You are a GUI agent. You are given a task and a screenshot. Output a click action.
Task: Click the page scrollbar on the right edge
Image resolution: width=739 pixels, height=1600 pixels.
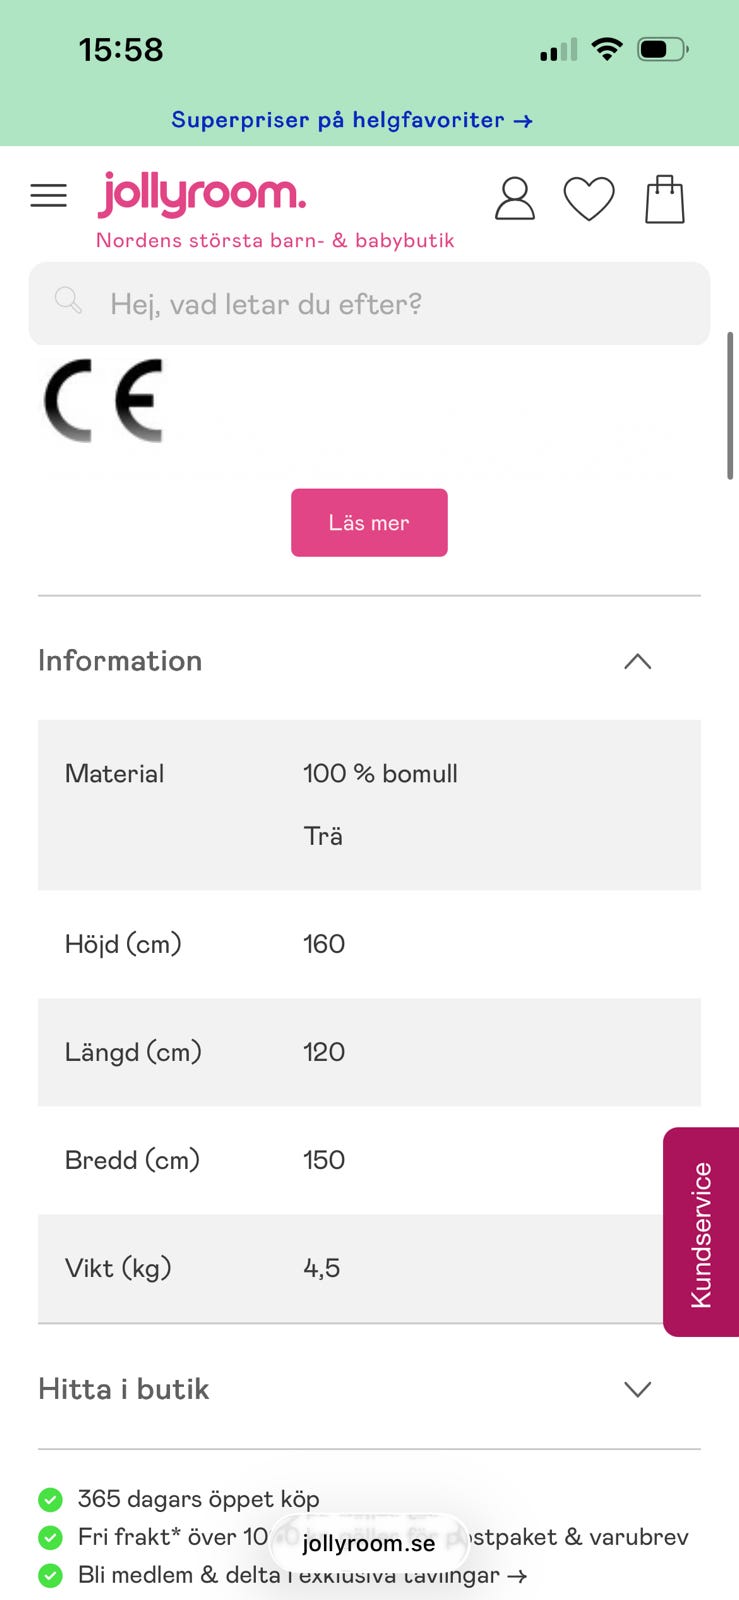click(x=730, y=406)
